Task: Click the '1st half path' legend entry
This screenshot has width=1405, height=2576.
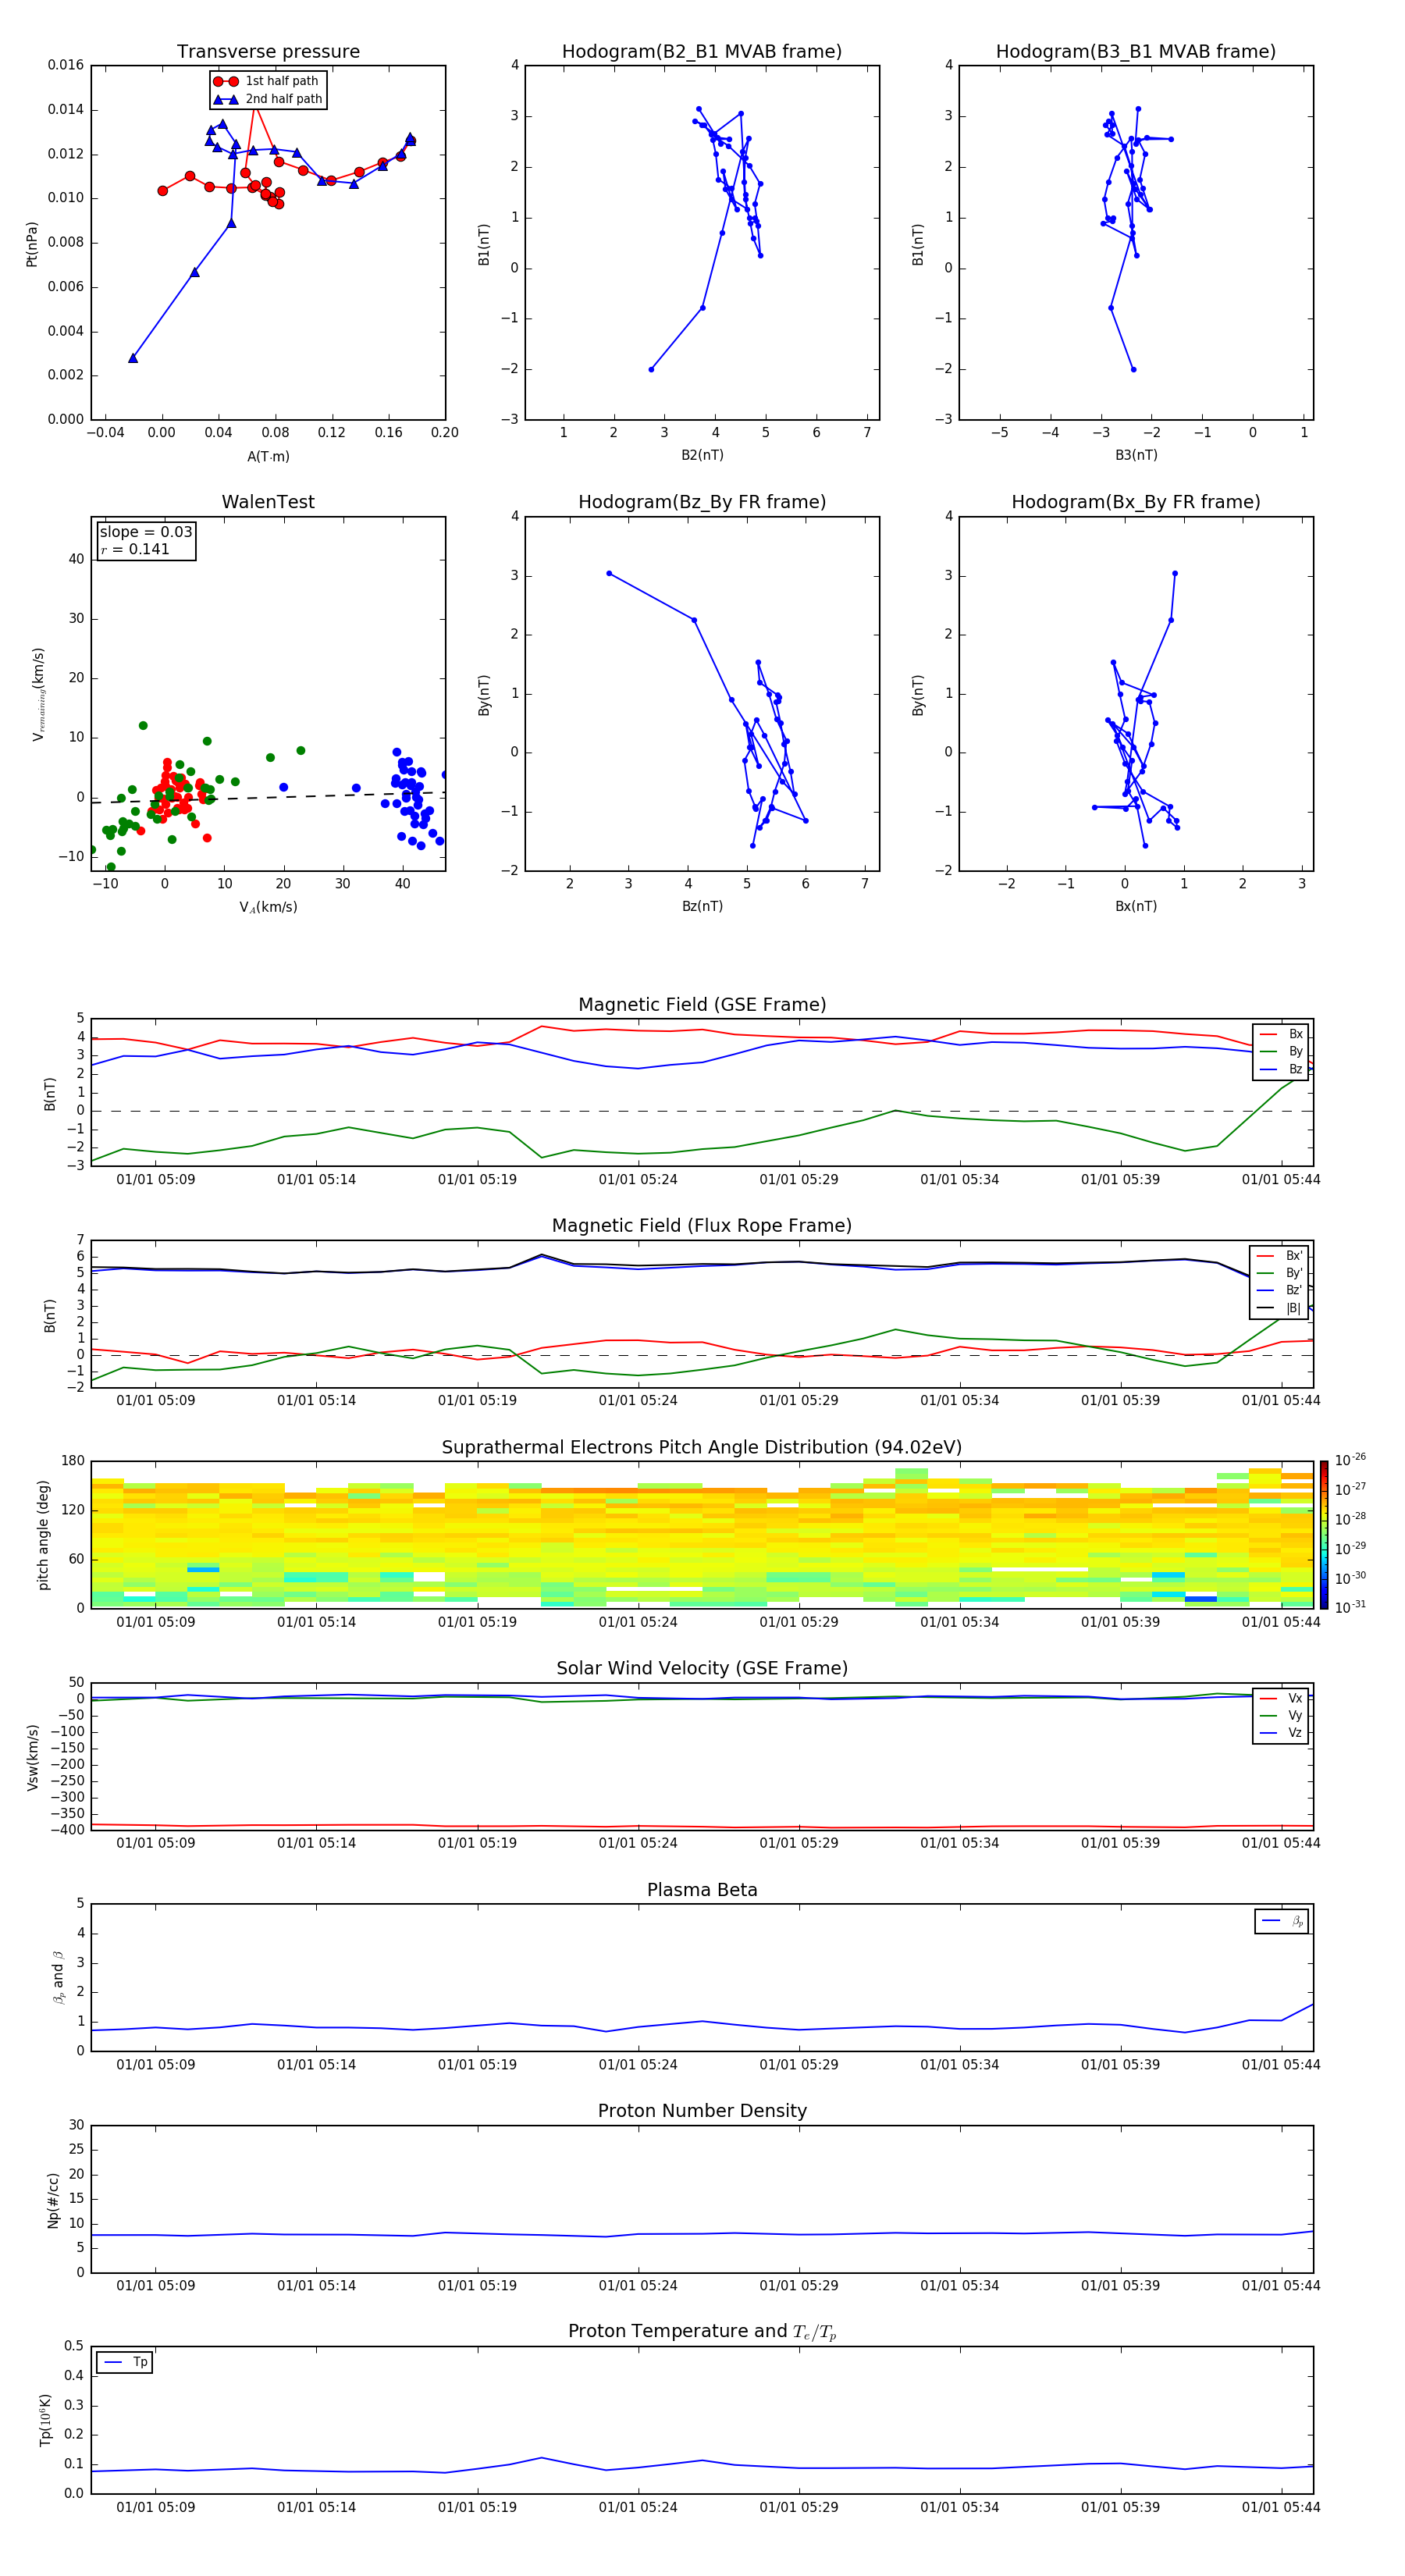Action: click(267, 81)
